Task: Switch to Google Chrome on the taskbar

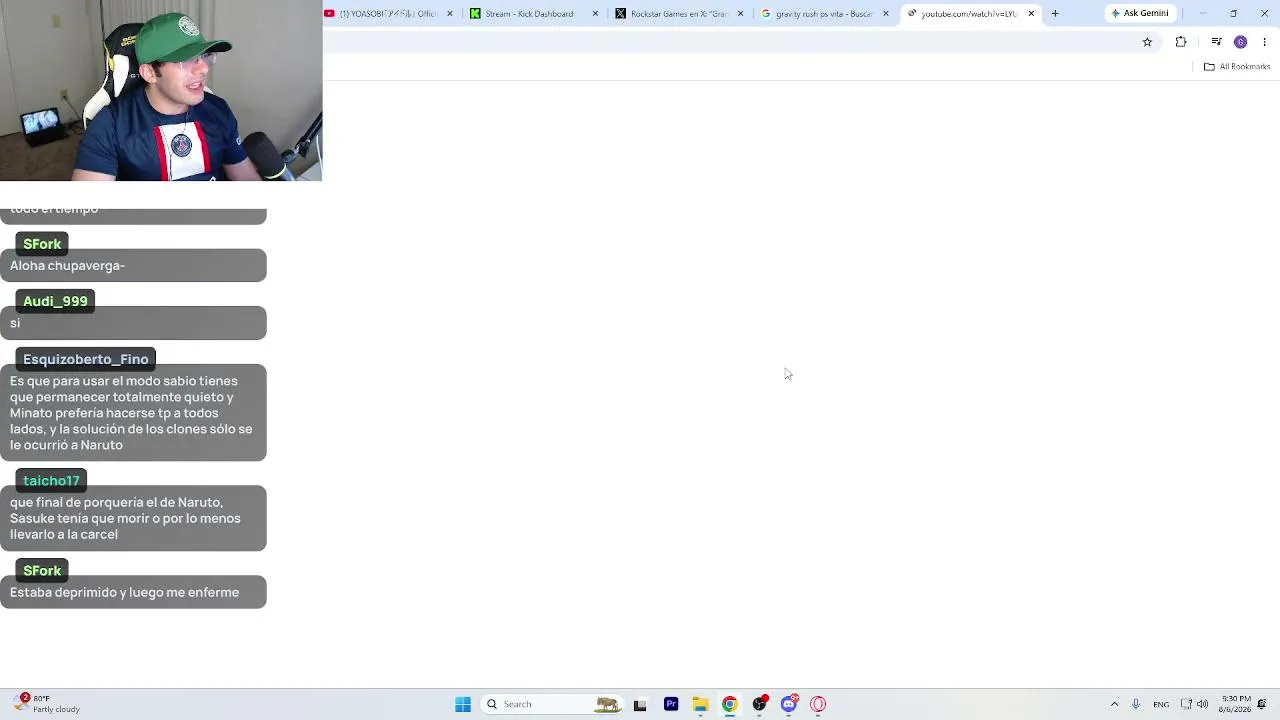Action: pyautogui.click(x=730, y=704)
